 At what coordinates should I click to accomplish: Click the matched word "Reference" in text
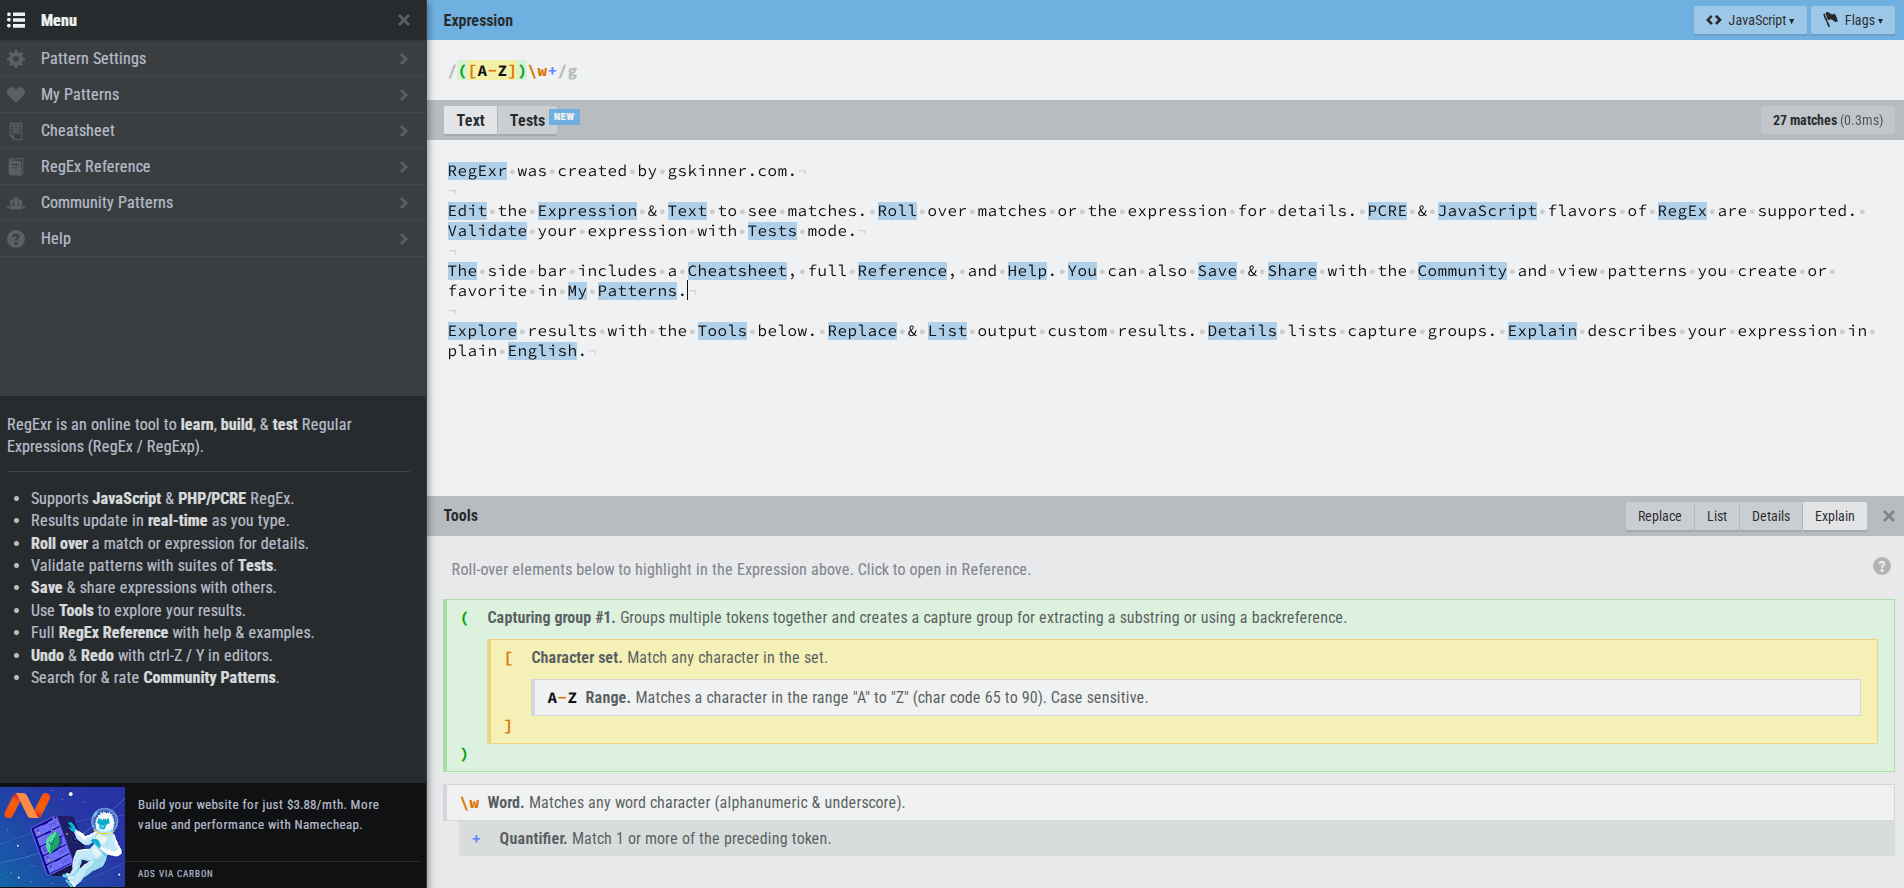[x=902, y=271]
